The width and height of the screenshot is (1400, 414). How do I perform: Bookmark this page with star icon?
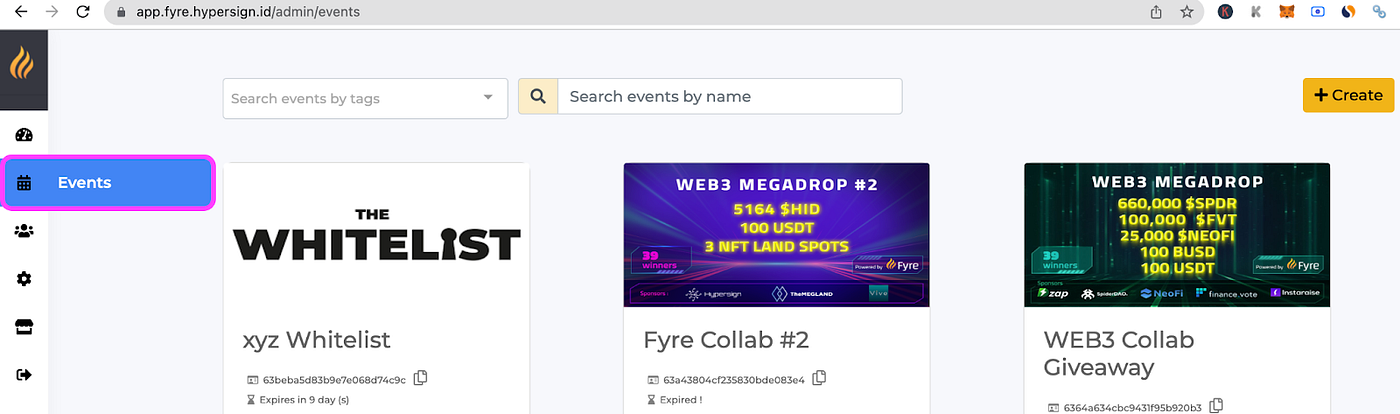1186,12
